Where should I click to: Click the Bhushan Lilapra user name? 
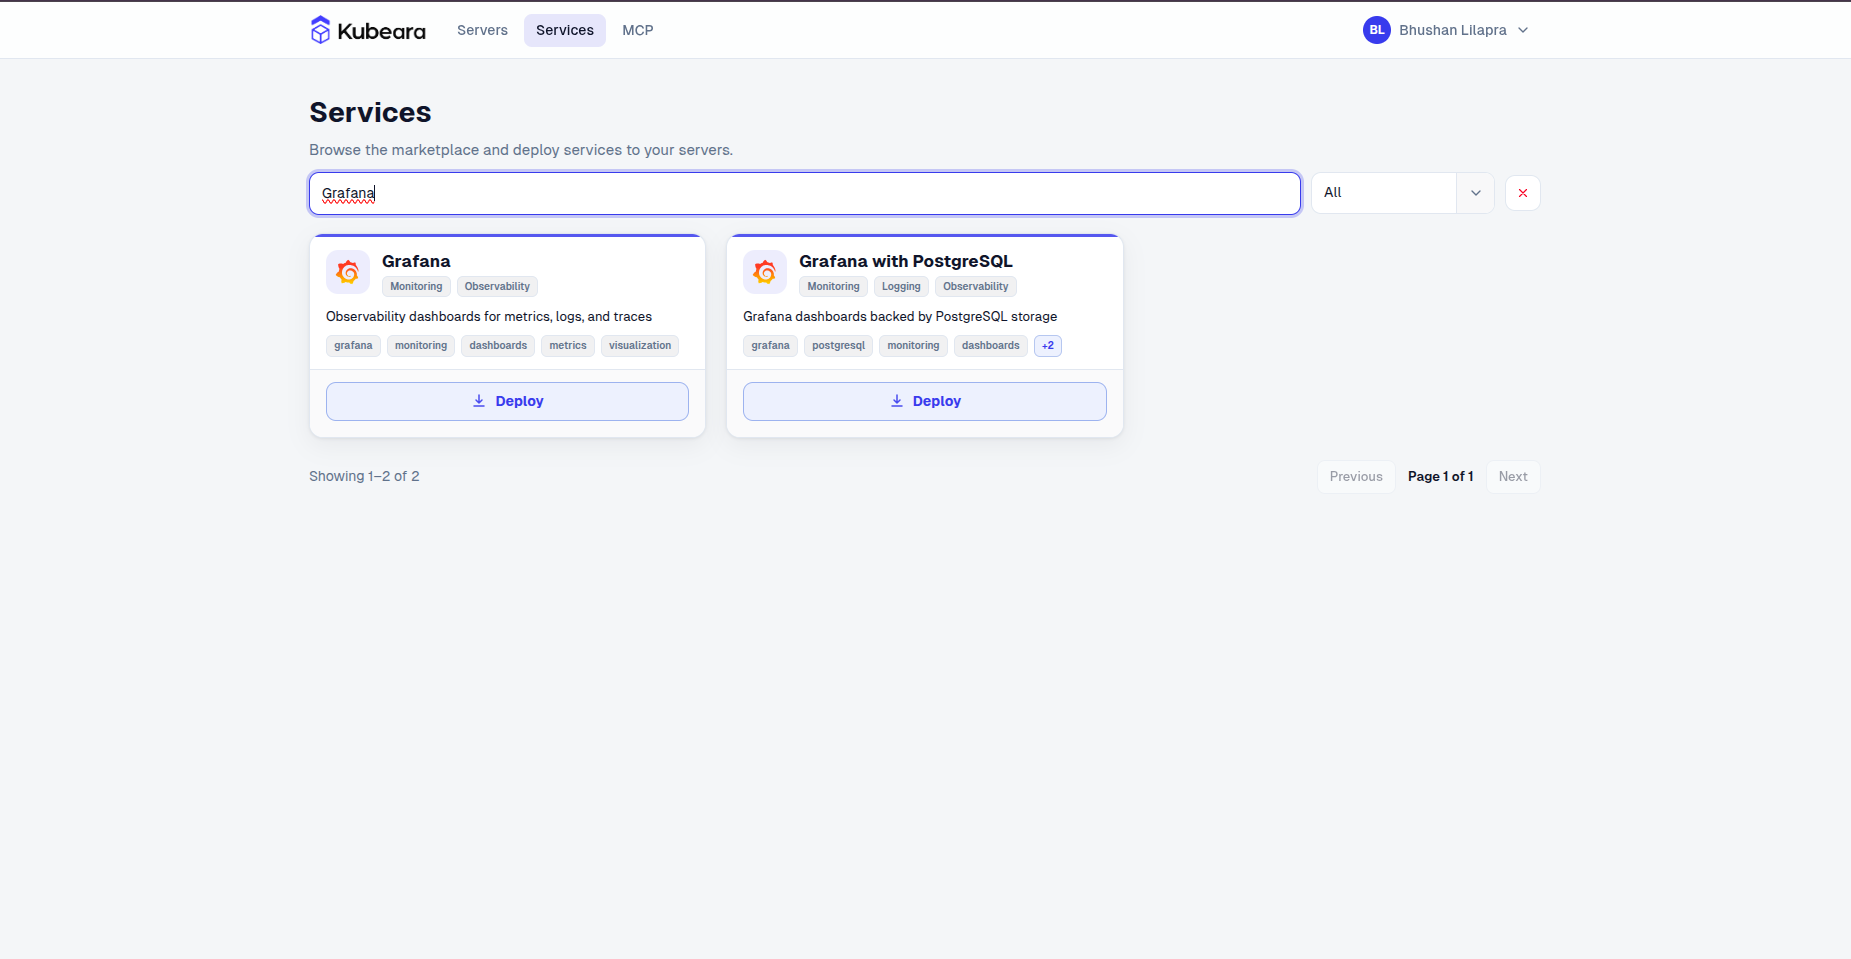click(x=1453, y=30)
